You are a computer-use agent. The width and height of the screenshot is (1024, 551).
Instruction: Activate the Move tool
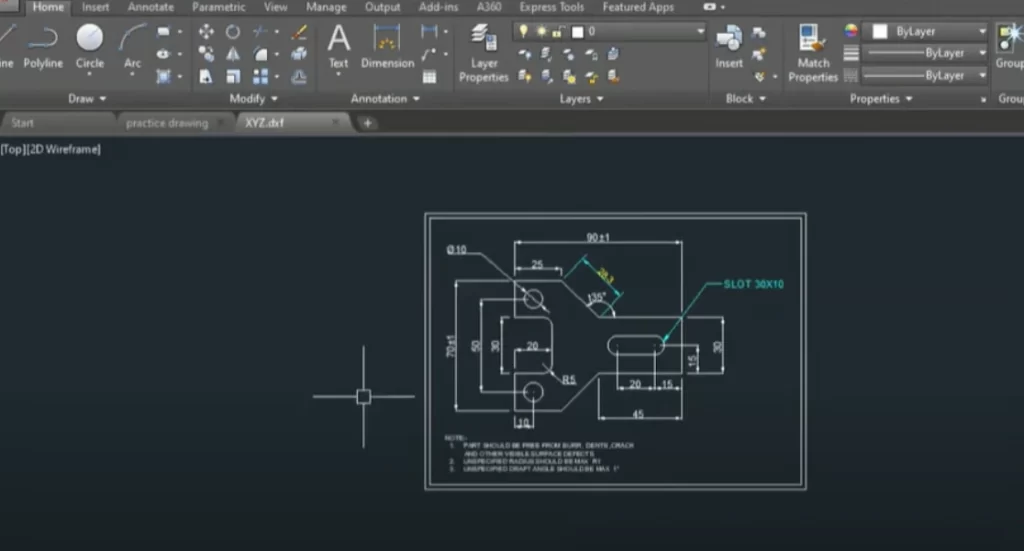[x=206, y=31]
